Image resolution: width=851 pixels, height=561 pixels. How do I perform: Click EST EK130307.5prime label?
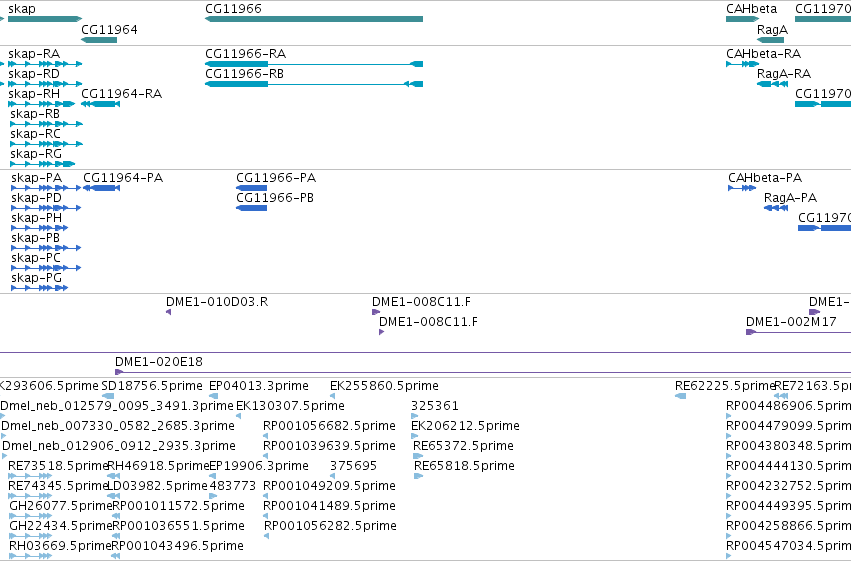click(x=290, y=406)
